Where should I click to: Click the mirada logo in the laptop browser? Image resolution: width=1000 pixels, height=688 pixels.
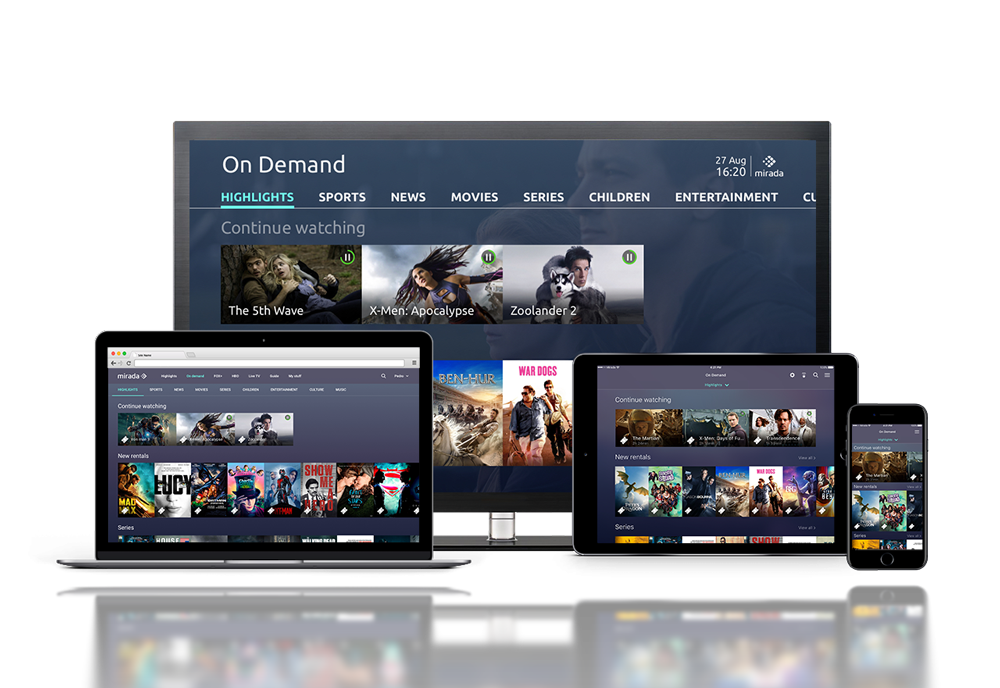pyautogui.click(x=132, y=376)
